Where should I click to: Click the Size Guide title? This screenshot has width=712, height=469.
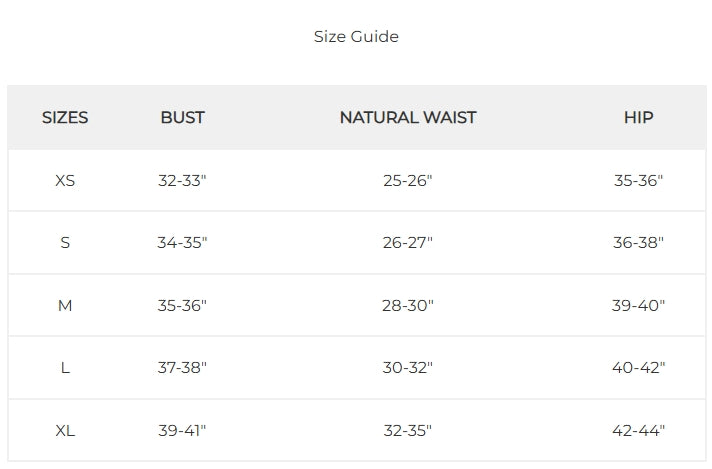(x=356, y=37)
